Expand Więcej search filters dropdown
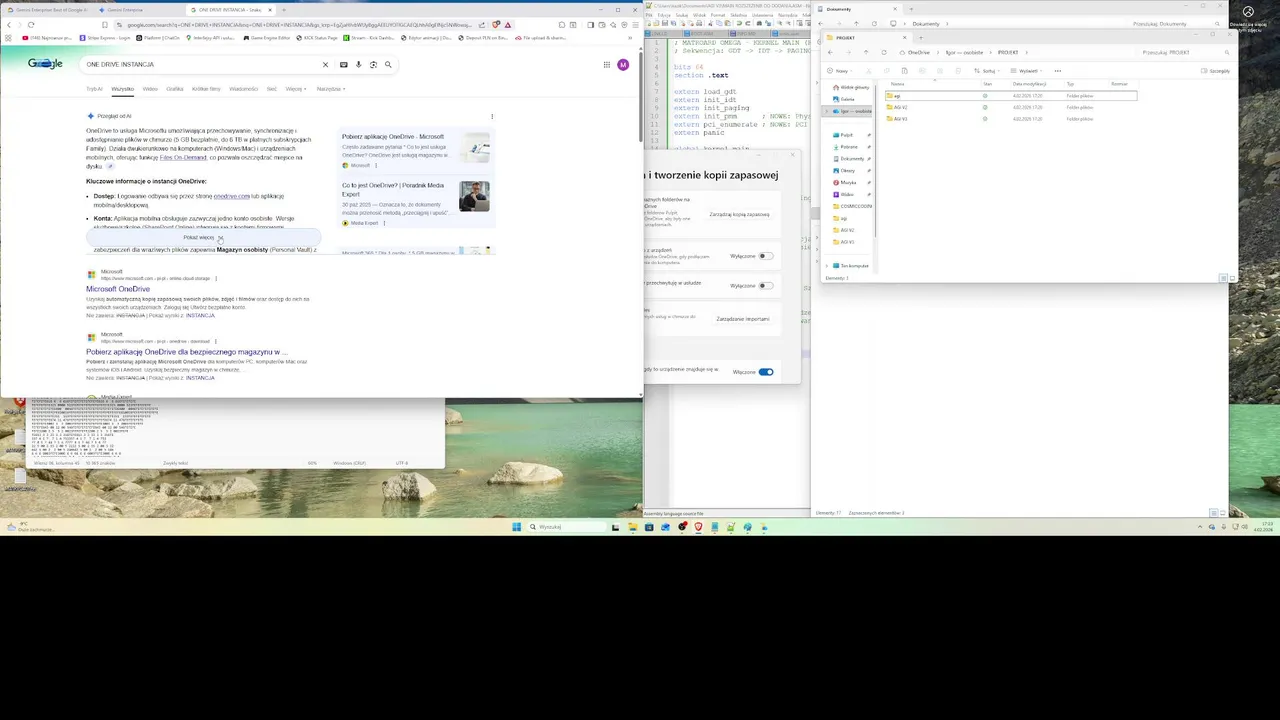The width and height of the screenshot is (1280, 720). point(296,89)
